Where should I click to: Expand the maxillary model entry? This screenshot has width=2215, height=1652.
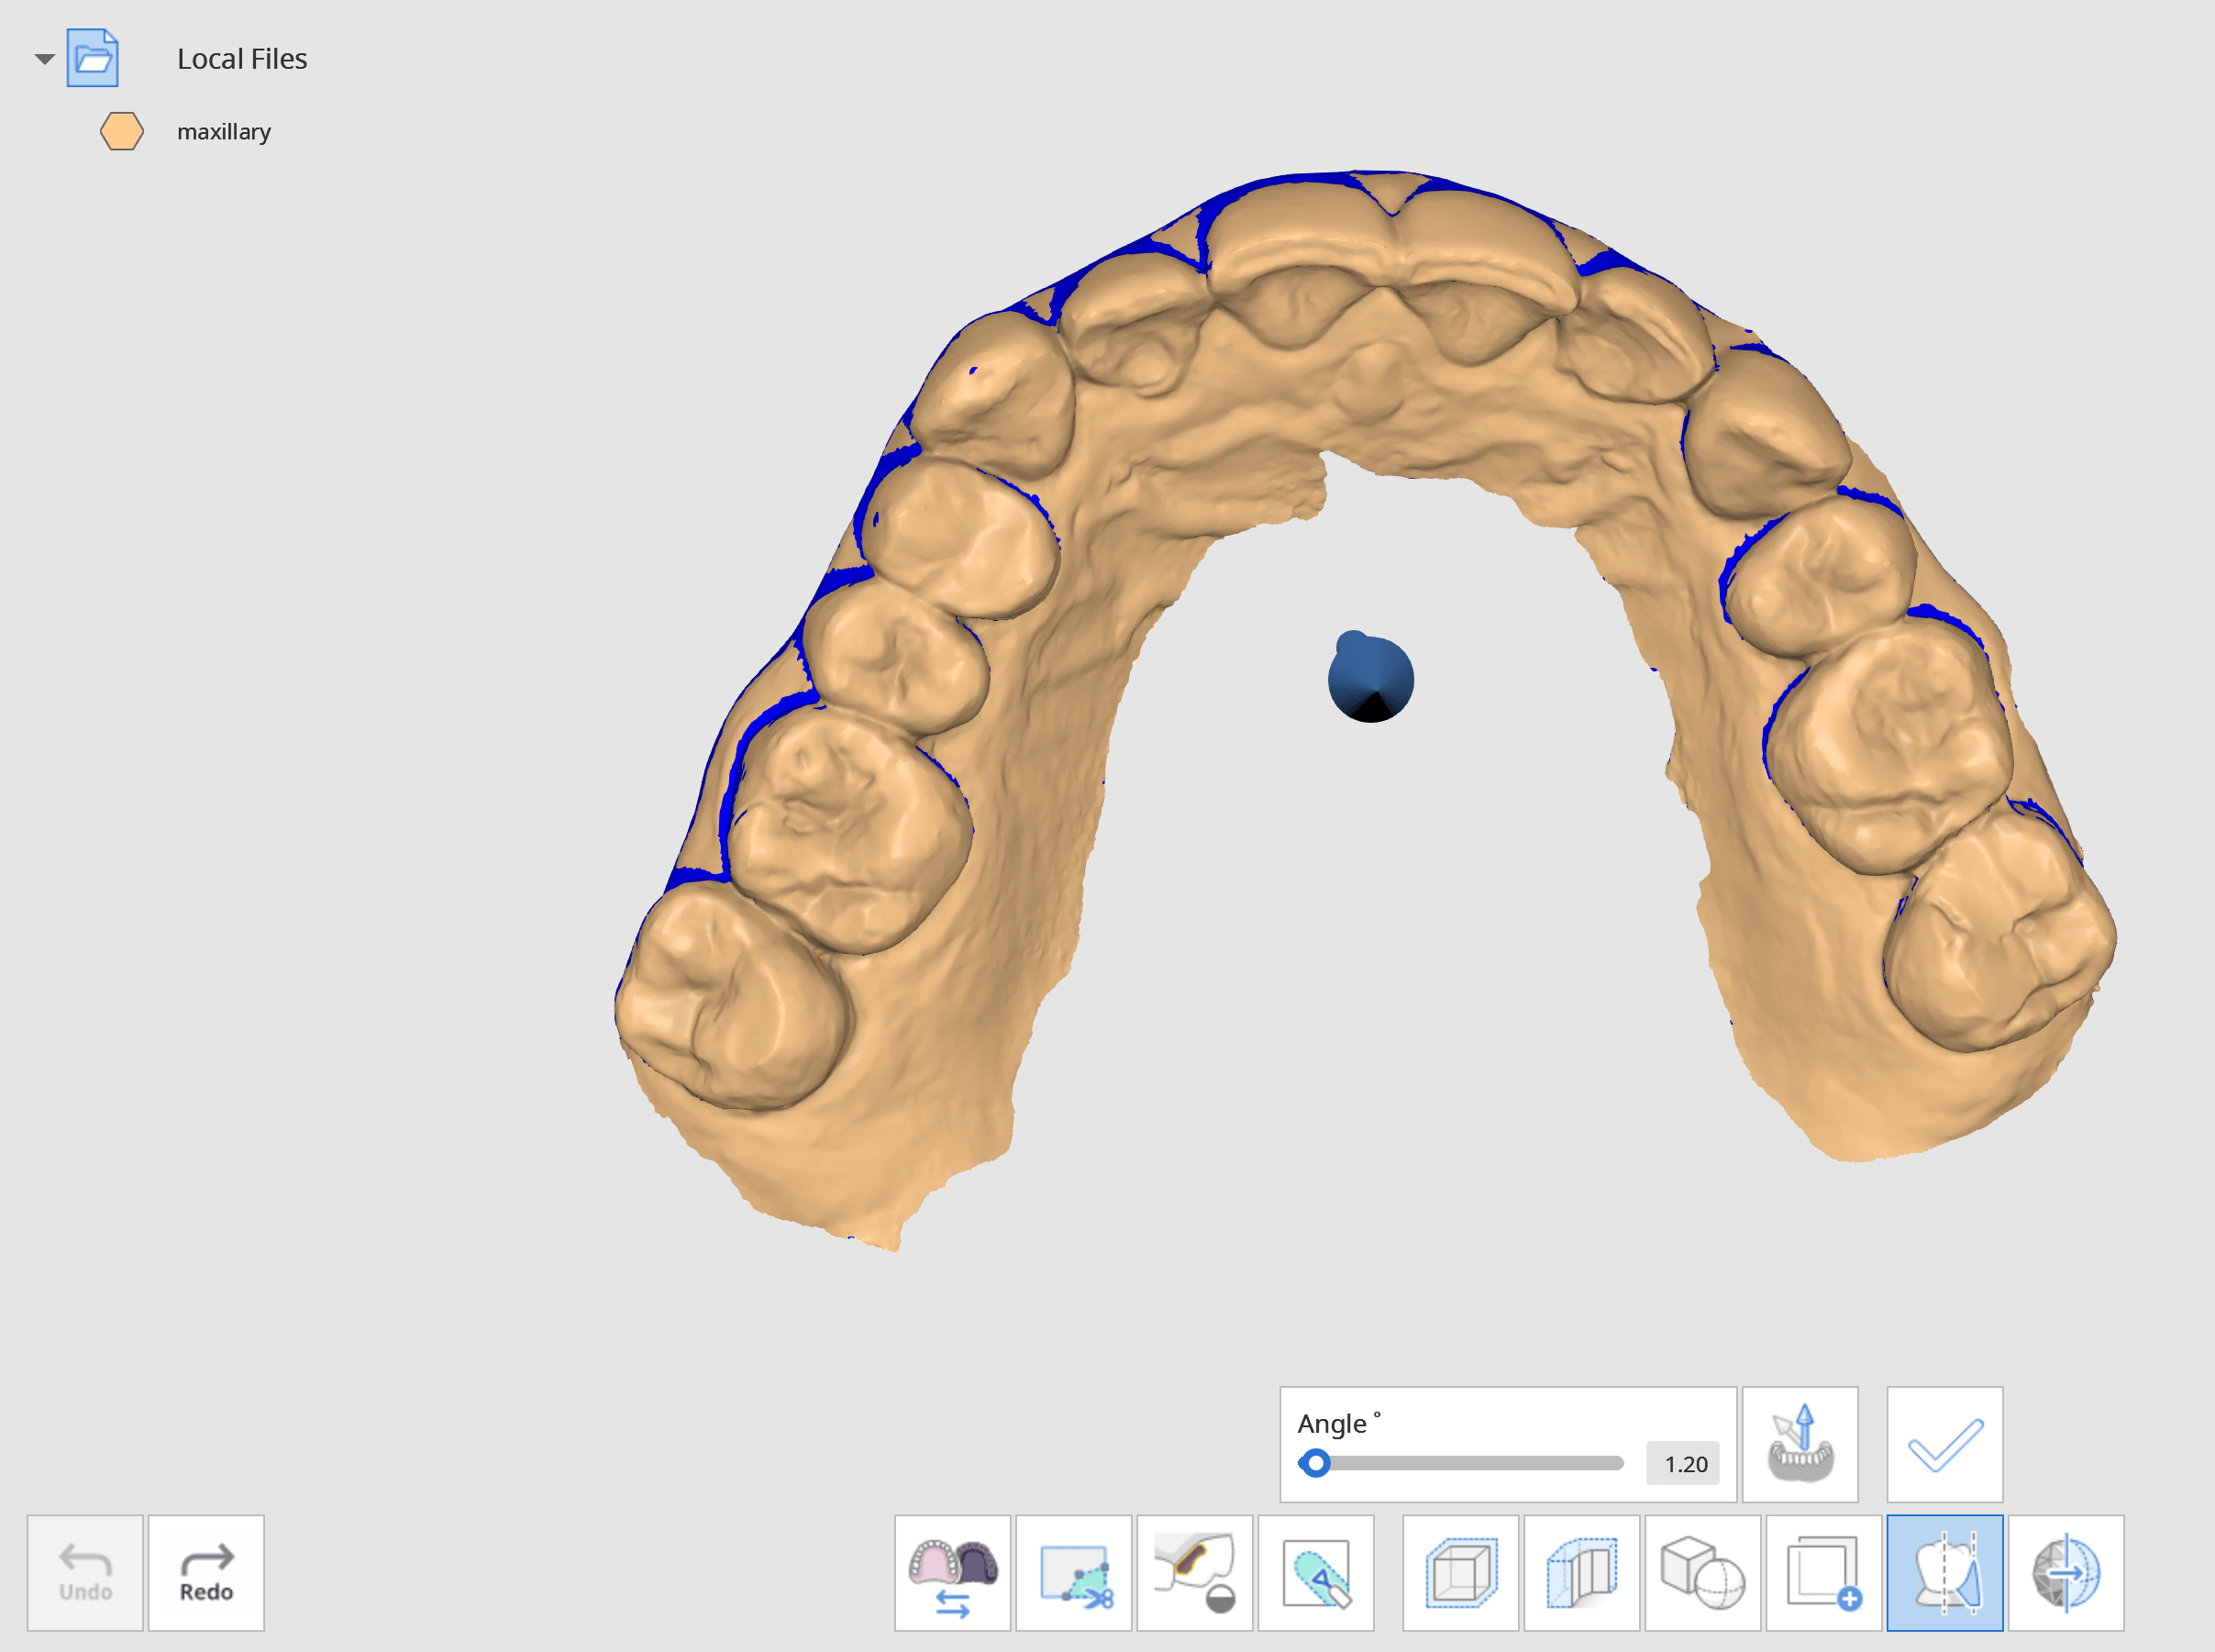224,131
